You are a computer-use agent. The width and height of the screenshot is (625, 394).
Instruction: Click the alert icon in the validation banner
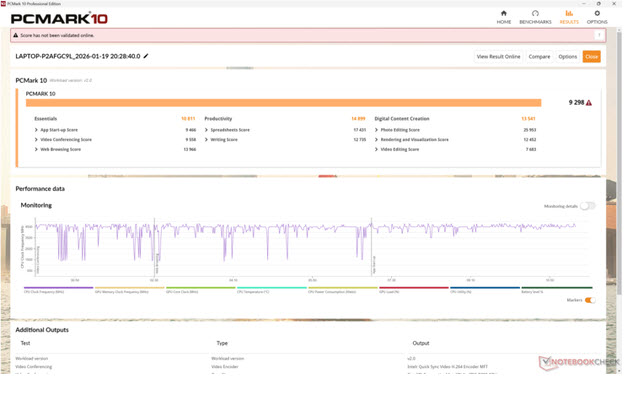(x=16, y=35)
